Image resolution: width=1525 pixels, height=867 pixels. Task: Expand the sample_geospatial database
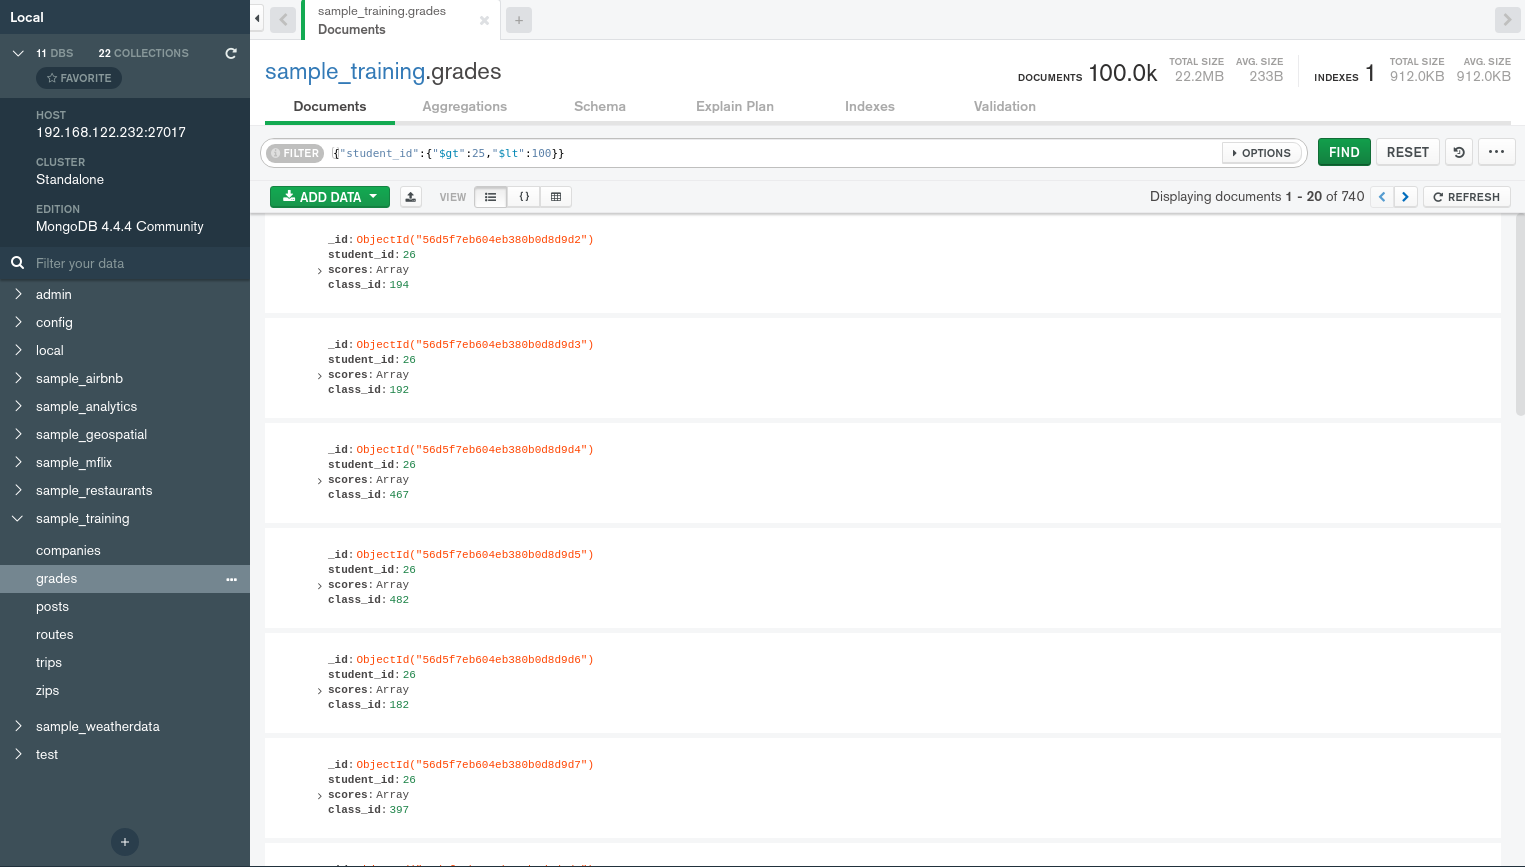[18, 434]
